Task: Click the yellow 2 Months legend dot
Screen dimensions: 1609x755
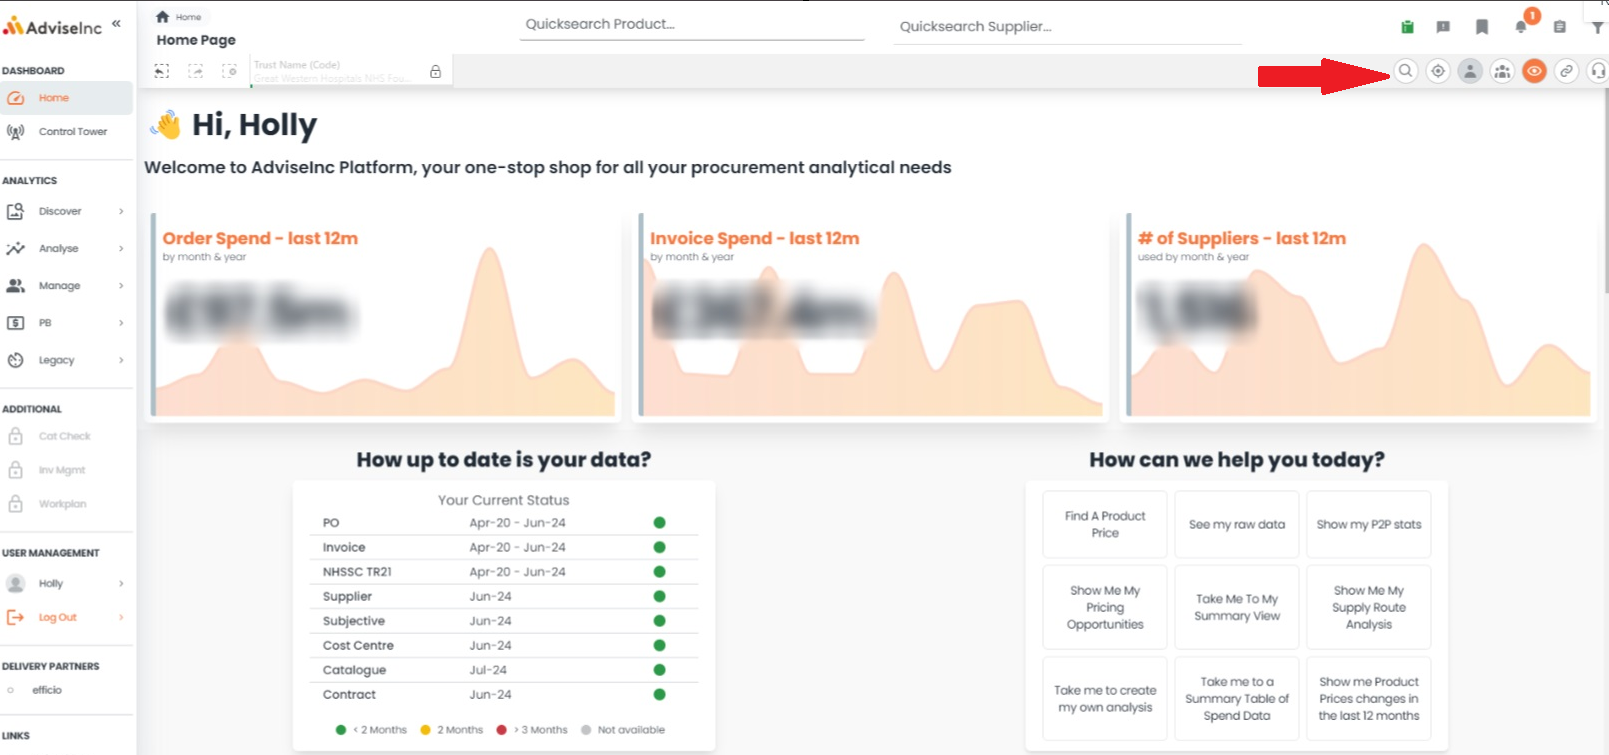Action: pyautogui.click(x=425, y=730)
